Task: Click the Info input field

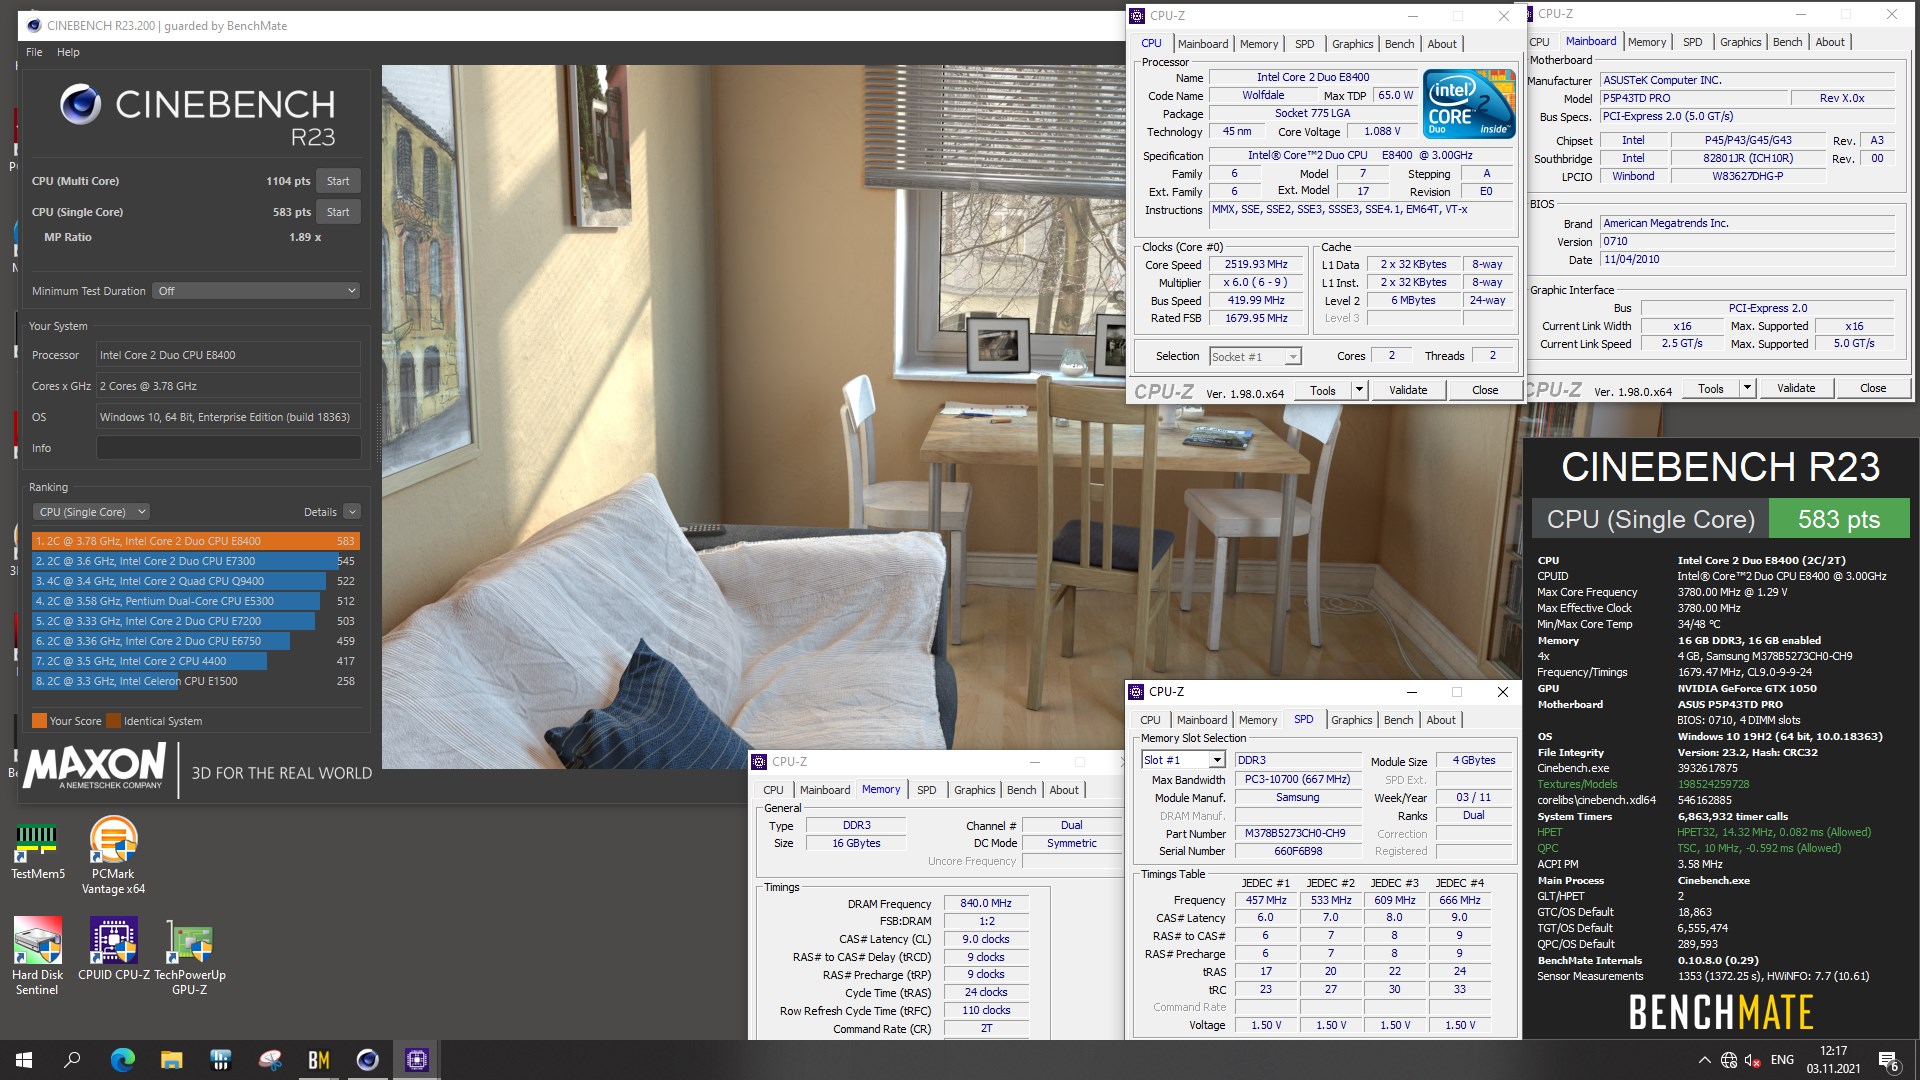Action: coord(228,448)
